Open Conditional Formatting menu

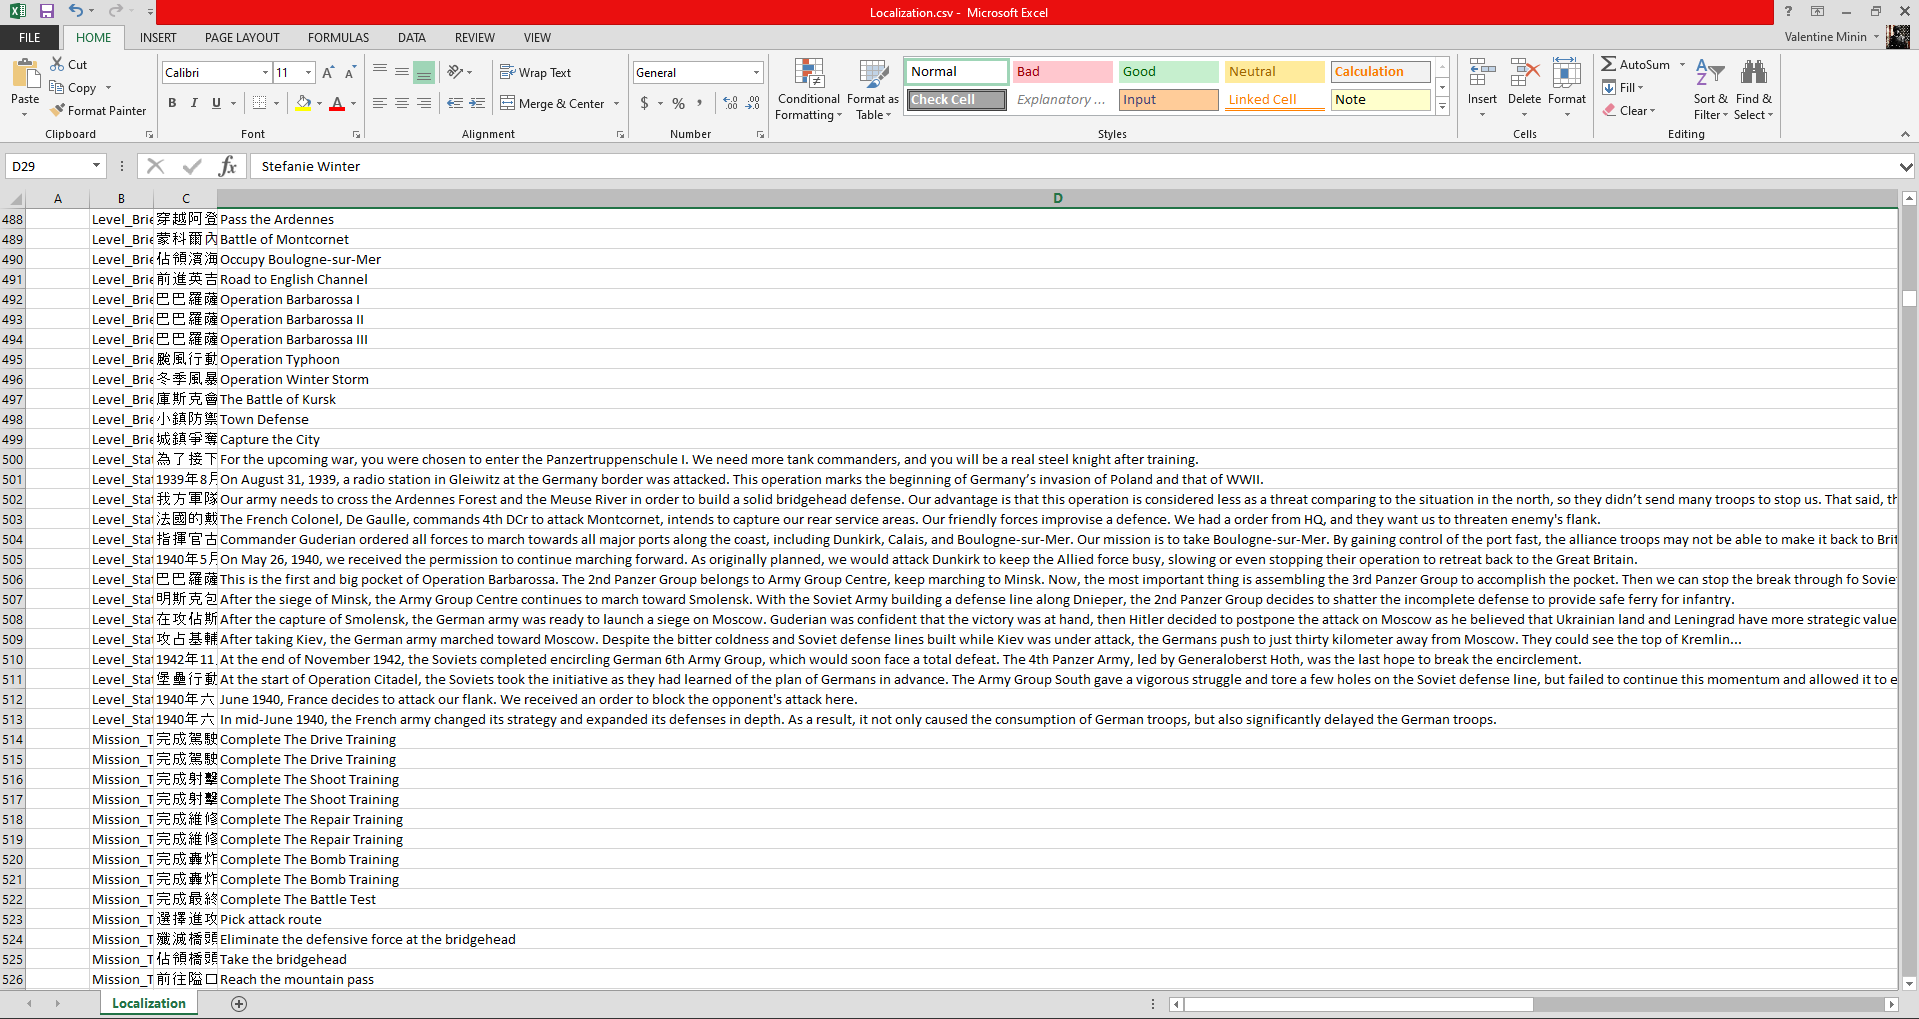click(809, 89)
